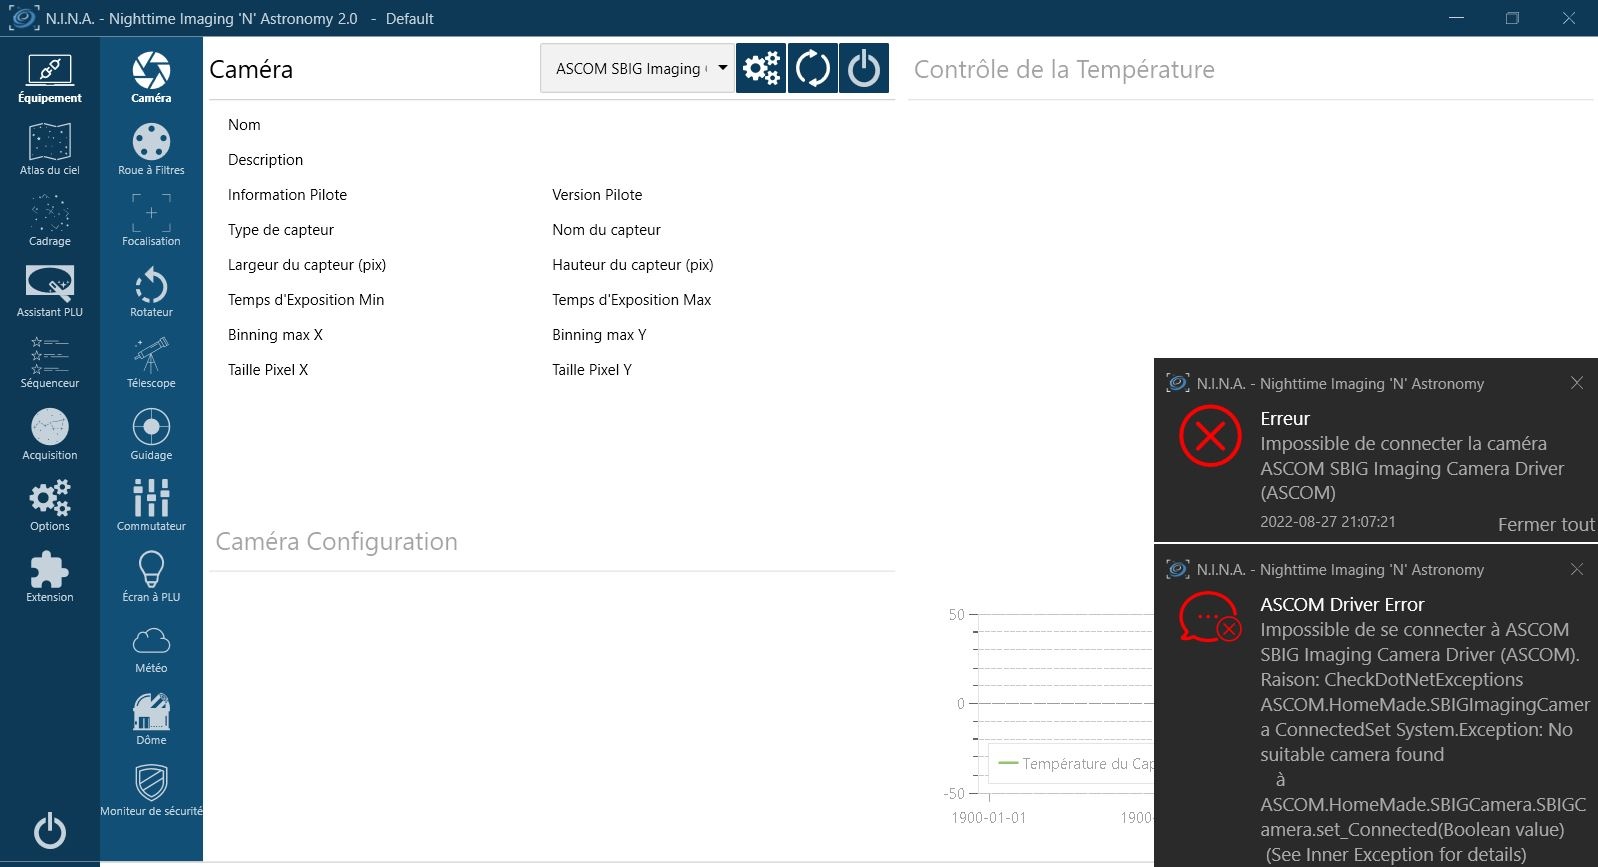Open the Télescope equipment tab
Viewport: 1598px width, 867px height.
coord(151,362)
